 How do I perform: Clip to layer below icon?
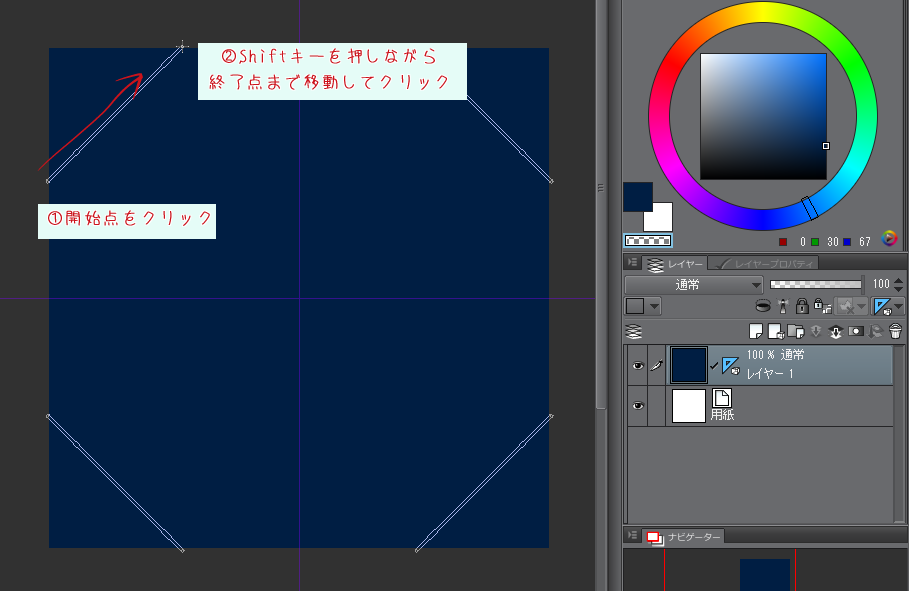[763, 306]
